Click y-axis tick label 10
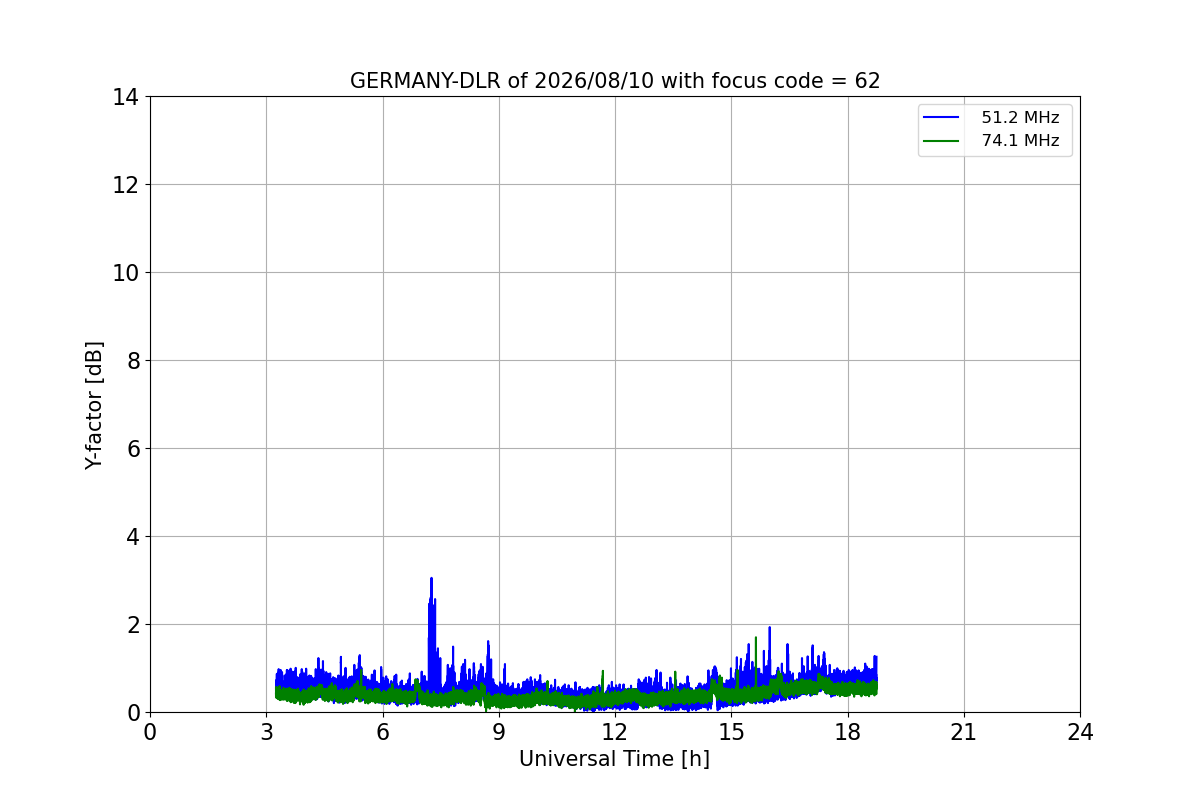 pos(125,273)
